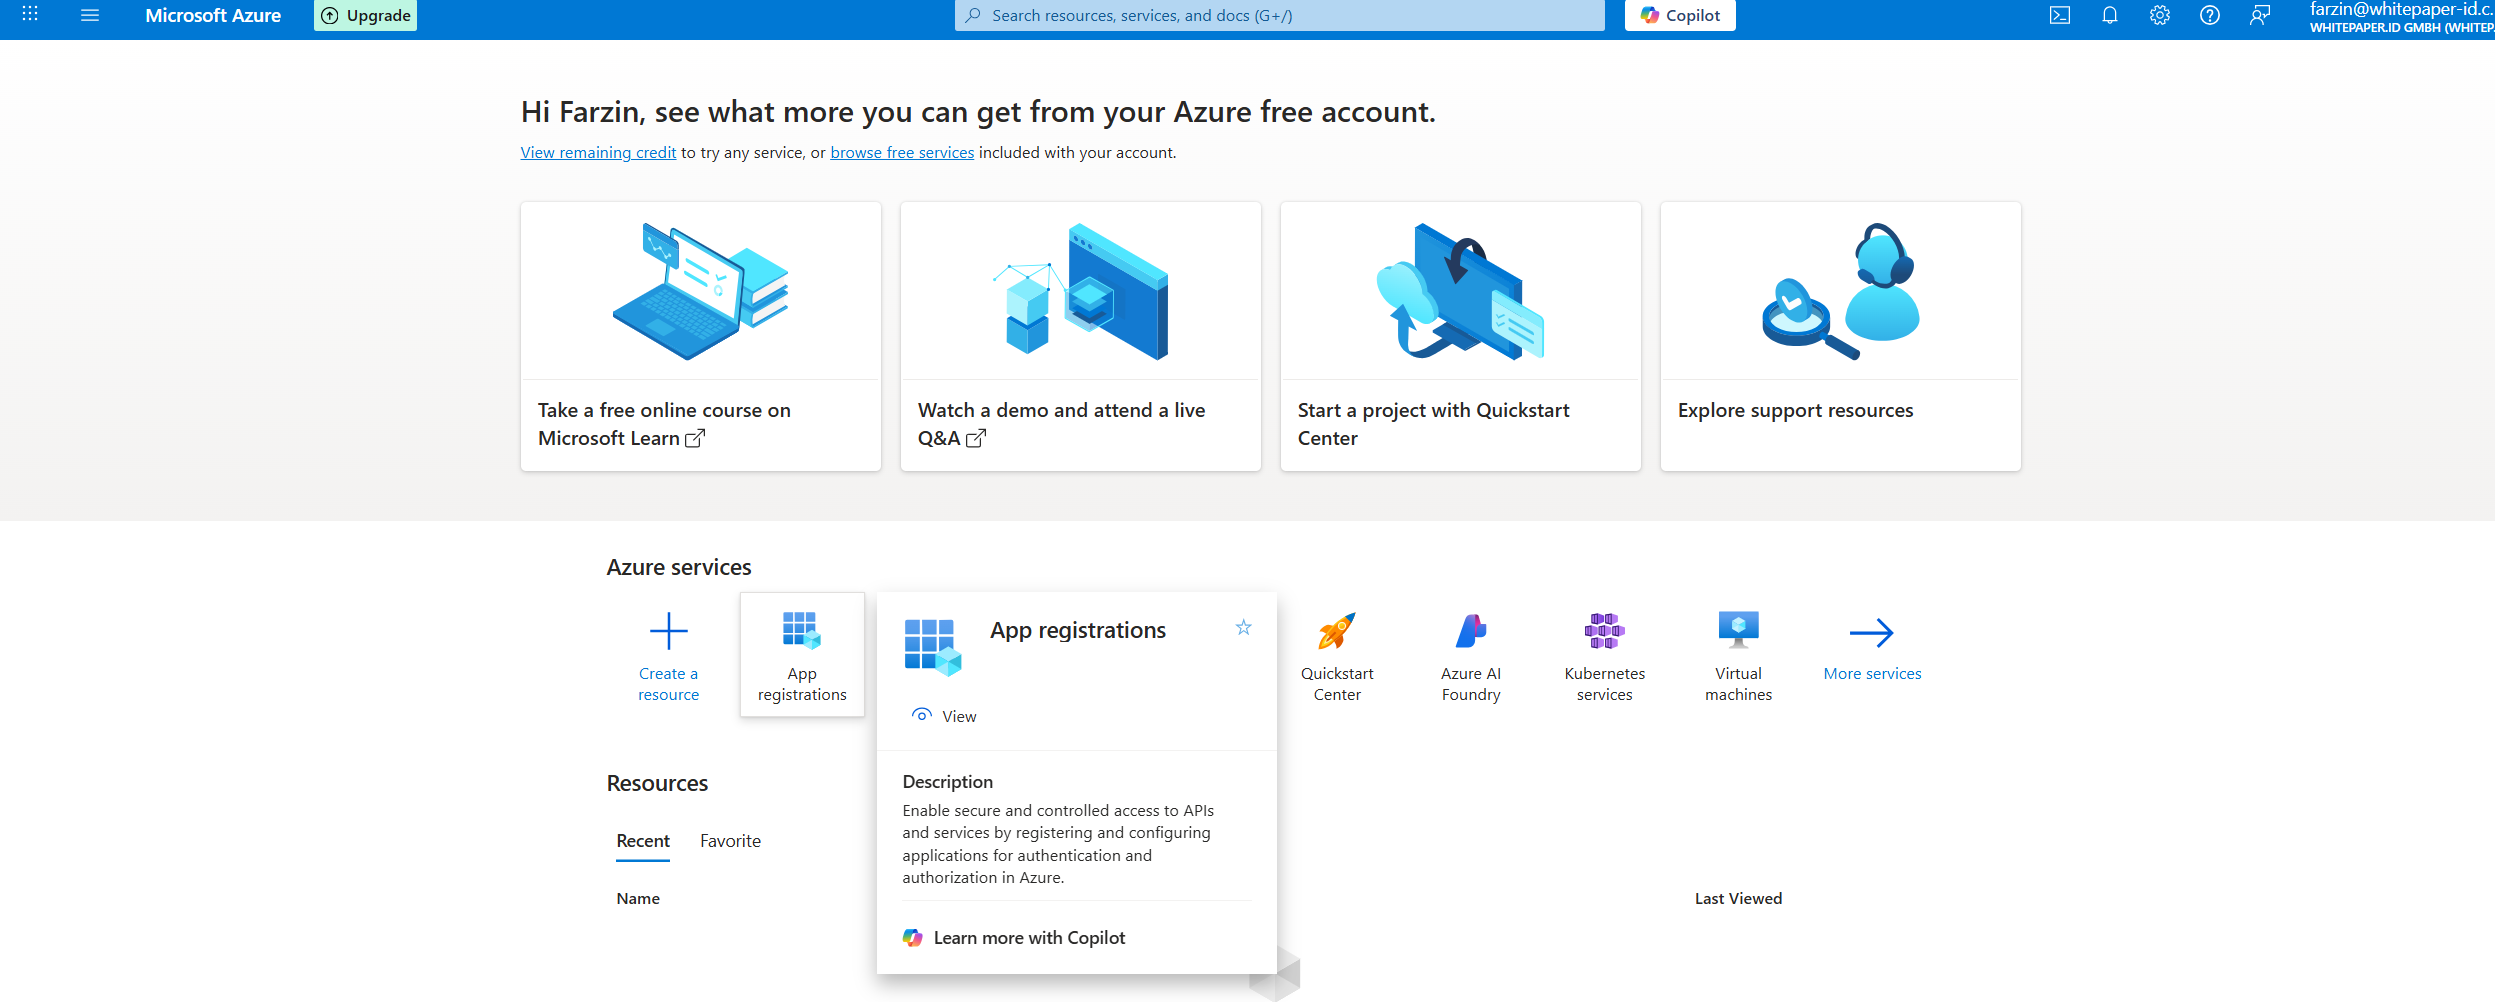This screenshot has width=2495, height=1002.
Task: Select the Recent resources tab
Action: (643, 841)
